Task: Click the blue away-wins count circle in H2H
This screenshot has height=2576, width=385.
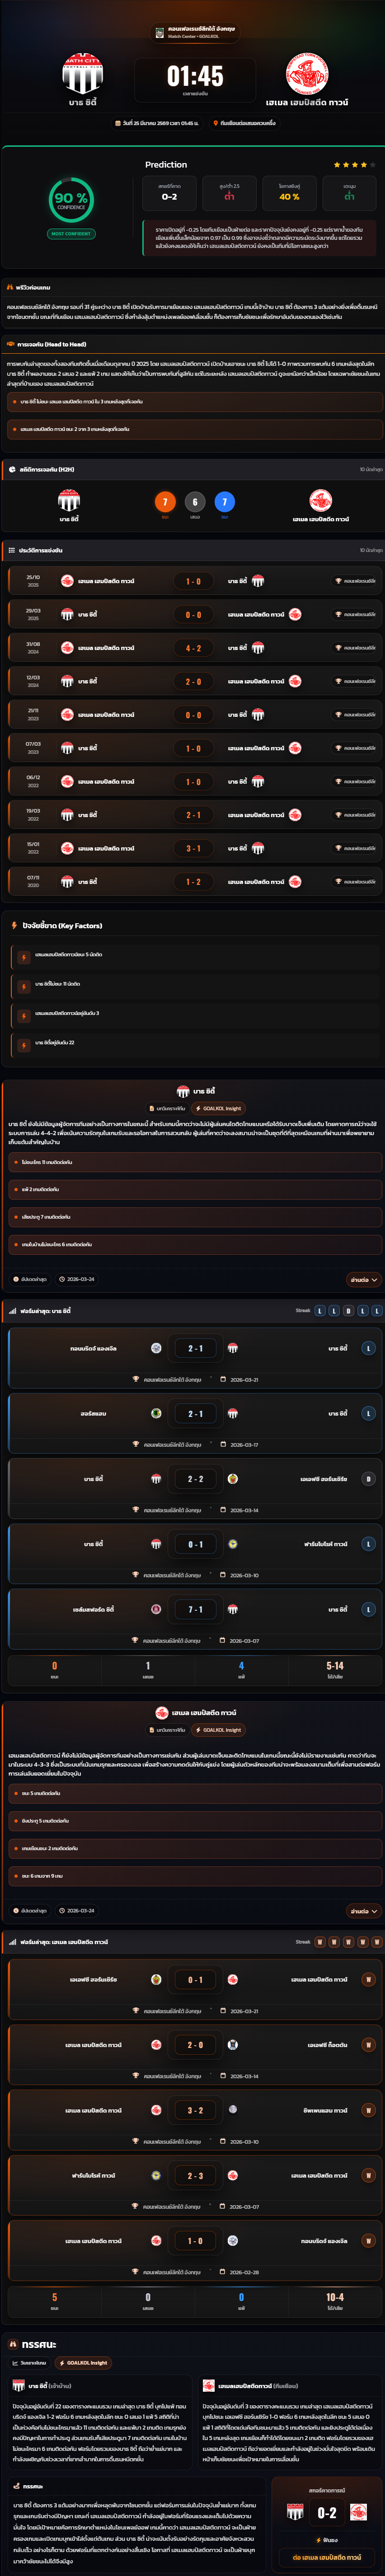Action: pyautogui.click(x=224, y=502)
